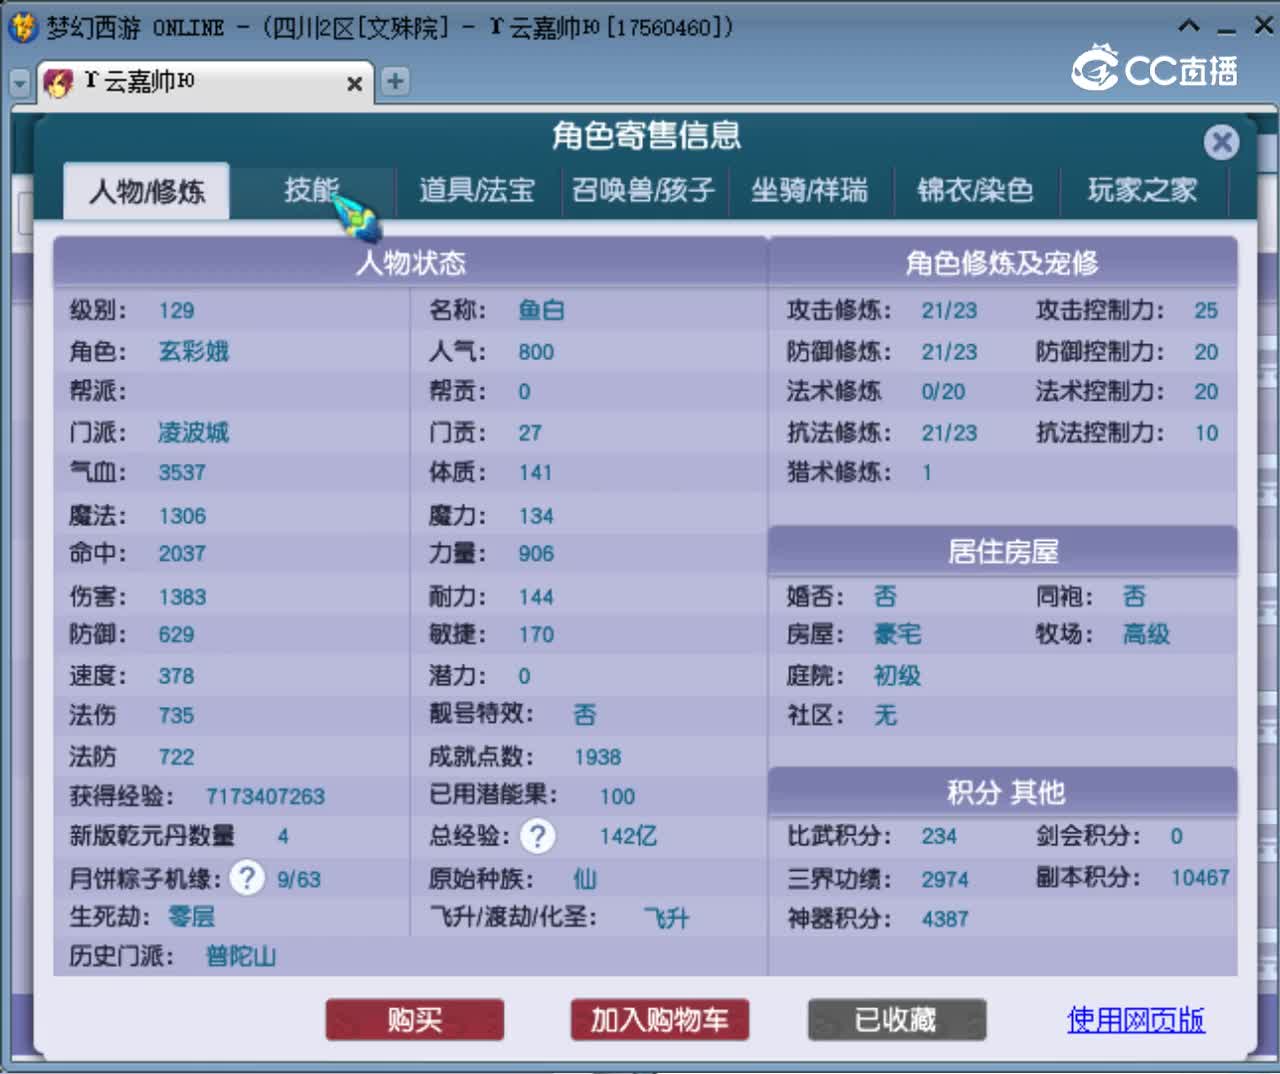
Task: Click the 三界功绩 value 2974
Action: pos(945,880)
